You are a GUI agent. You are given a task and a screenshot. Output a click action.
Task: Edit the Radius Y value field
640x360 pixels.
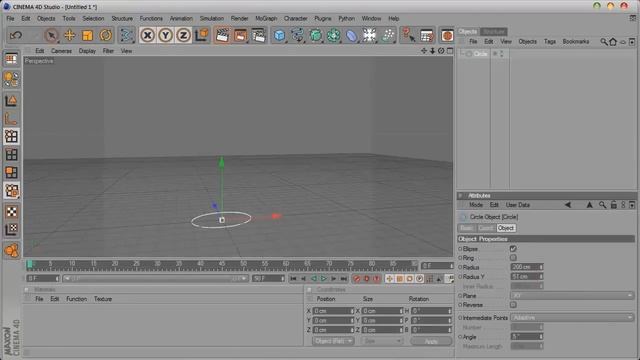(527, 277)
